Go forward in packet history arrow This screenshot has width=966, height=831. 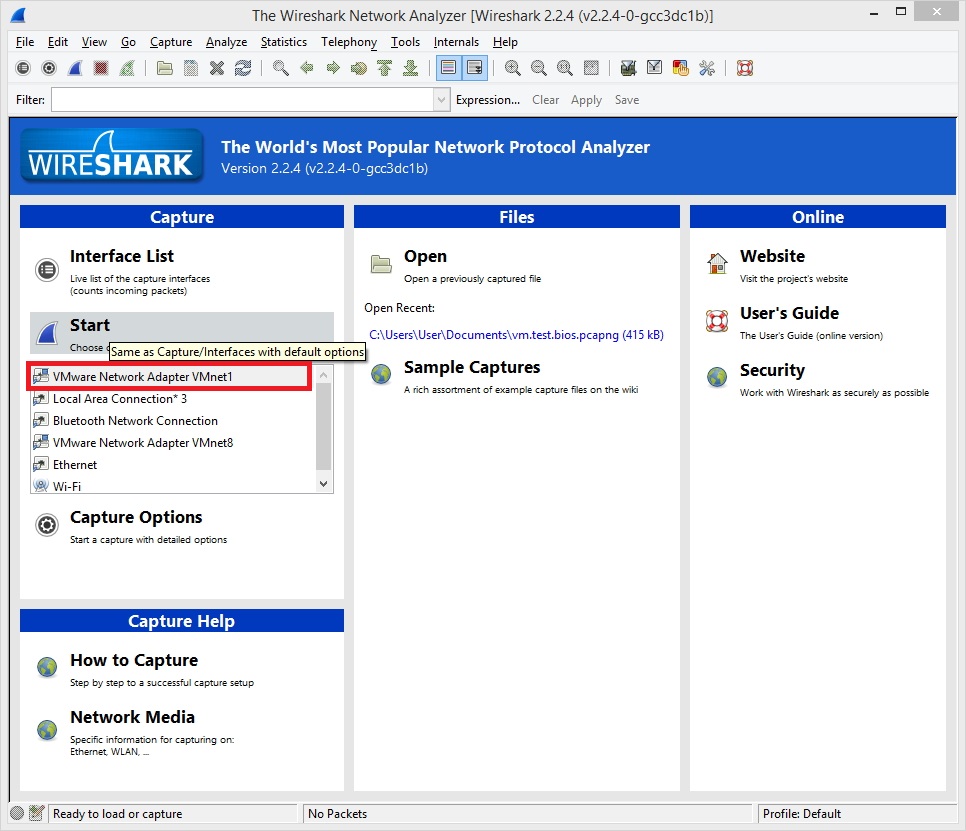[333, 68]
